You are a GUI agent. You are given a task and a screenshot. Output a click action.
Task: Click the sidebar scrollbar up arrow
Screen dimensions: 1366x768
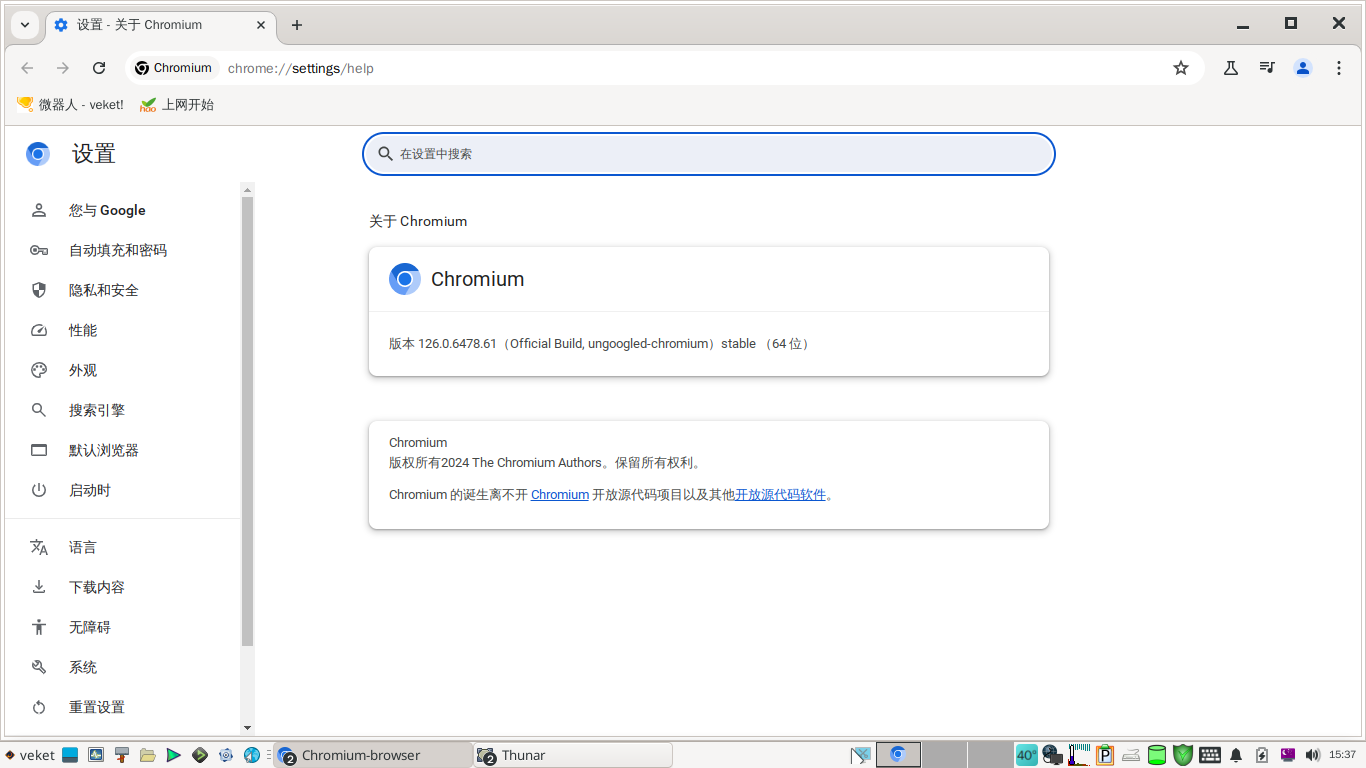click(248, 189)
